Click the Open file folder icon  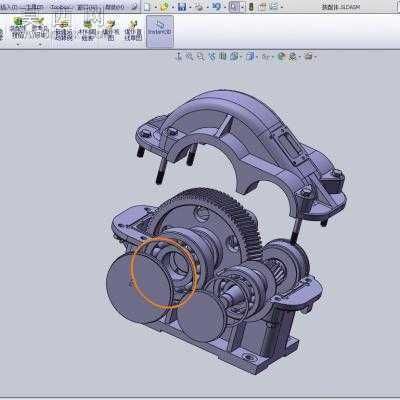[164, 7]
